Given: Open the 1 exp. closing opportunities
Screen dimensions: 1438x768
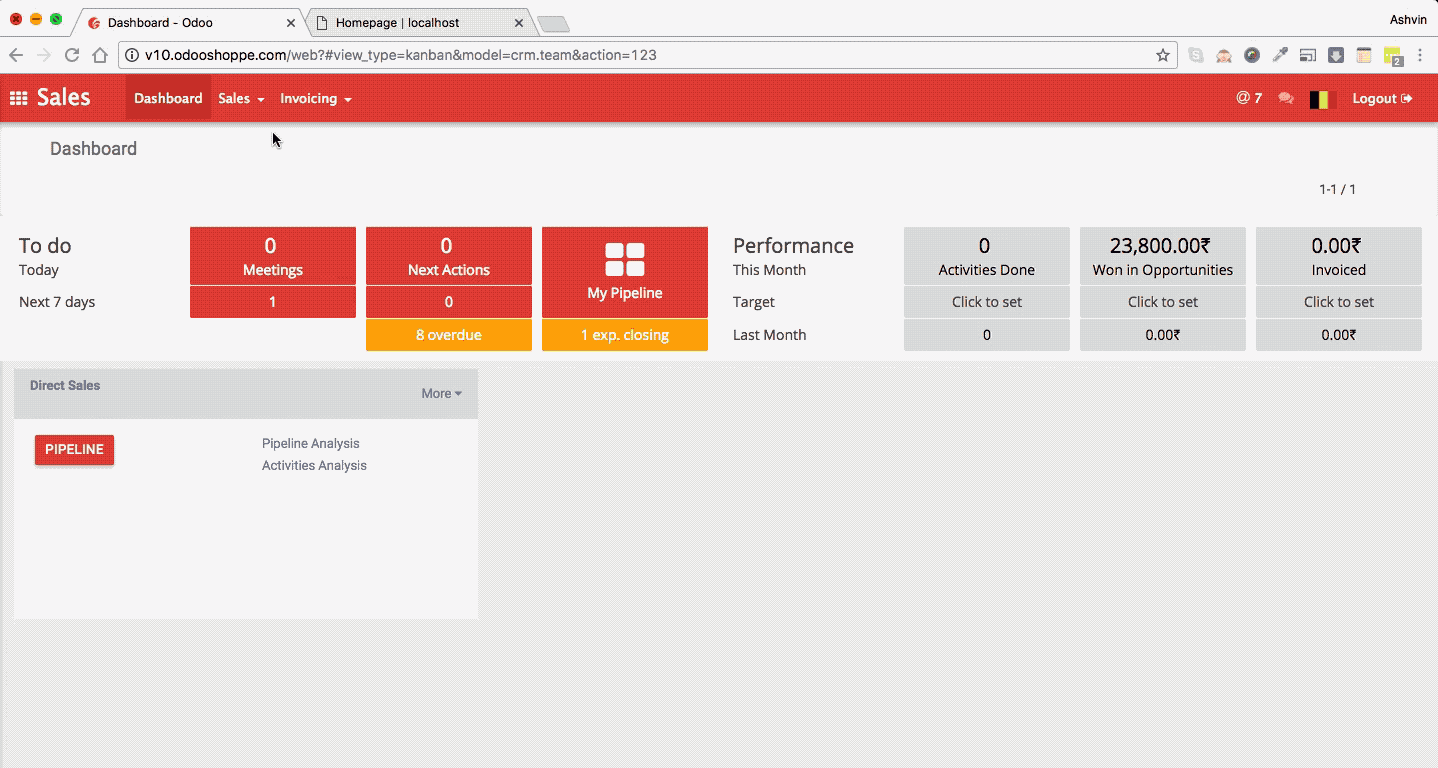Looking at the screenshot, I should [x=625, y=335].
